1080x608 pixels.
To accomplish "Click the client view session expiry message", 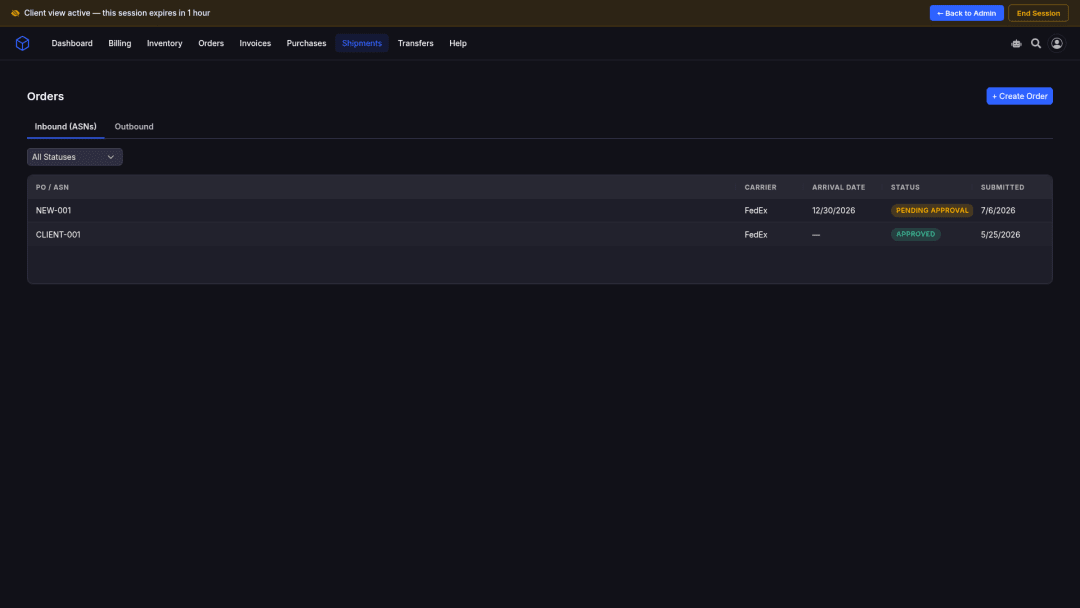I will [117, 13].
